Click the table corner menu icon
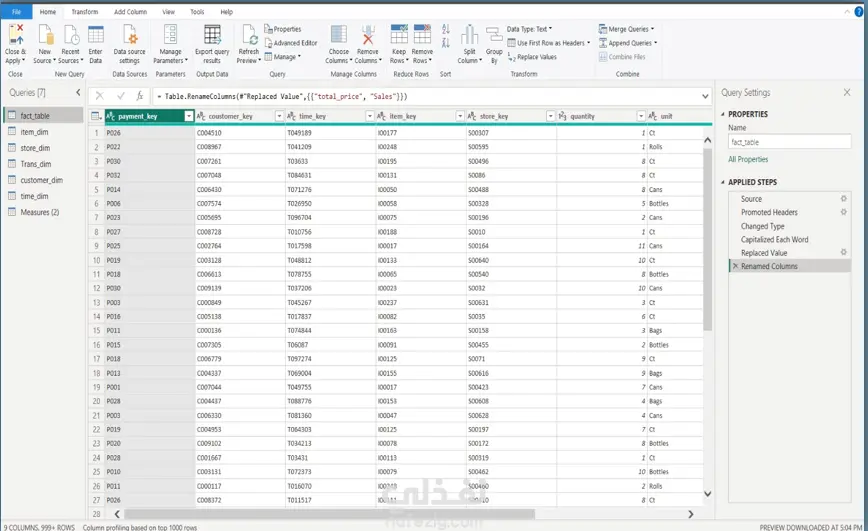This screenshot has width=868, height=531. coord(96,116)
